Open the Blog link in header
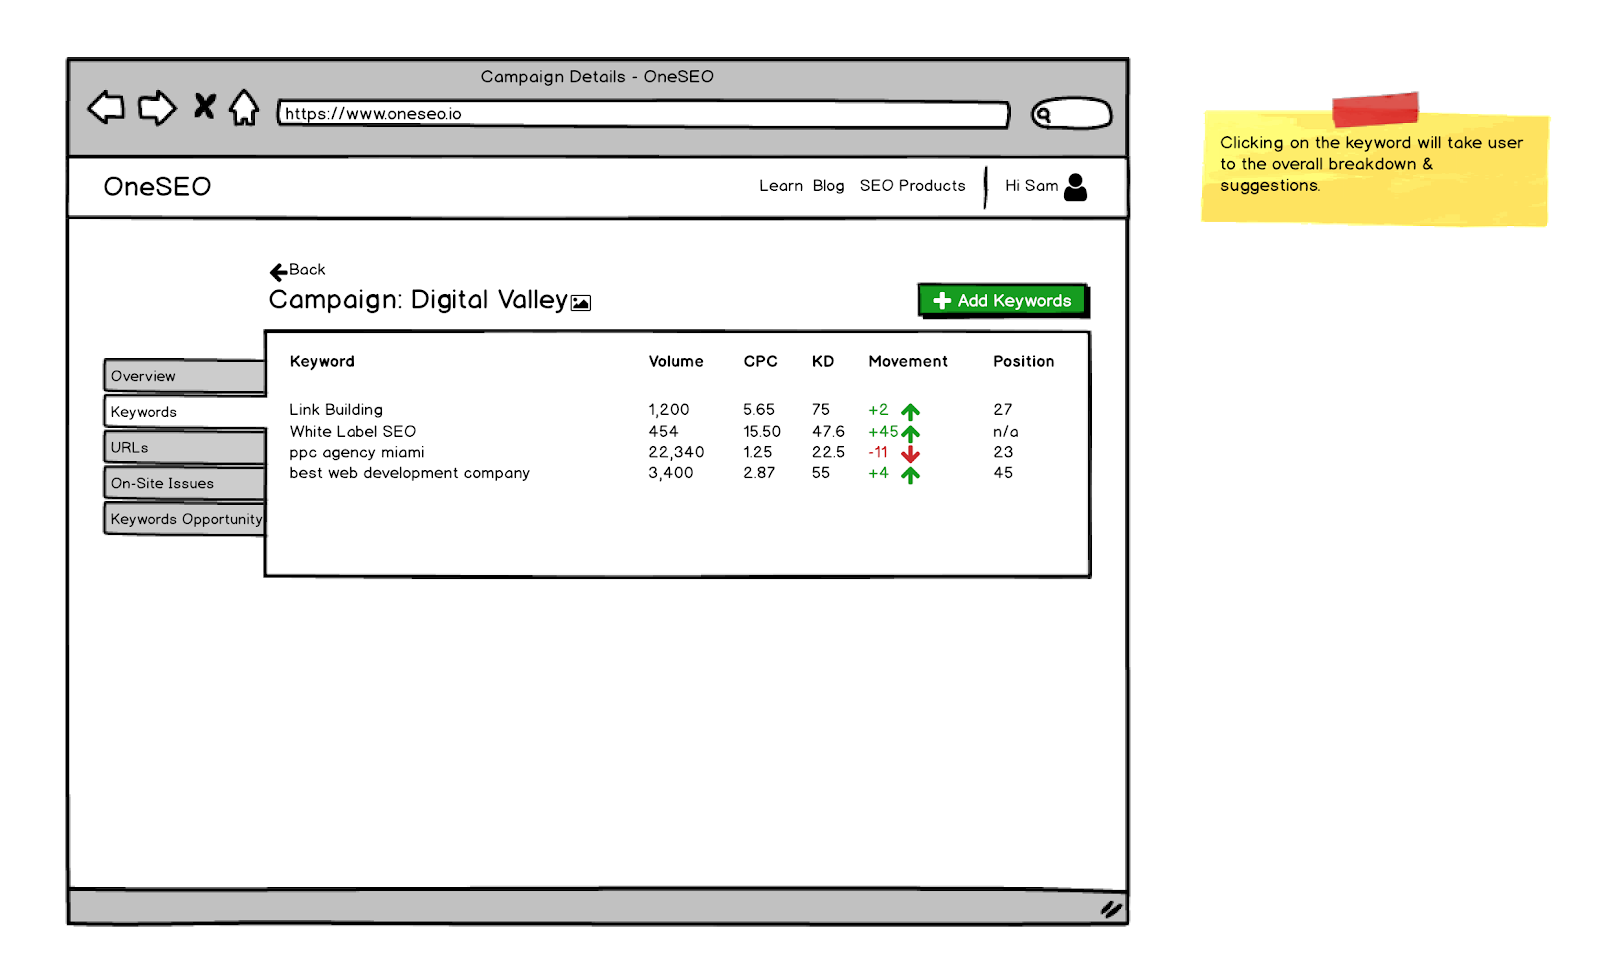 tap(828, 186)
